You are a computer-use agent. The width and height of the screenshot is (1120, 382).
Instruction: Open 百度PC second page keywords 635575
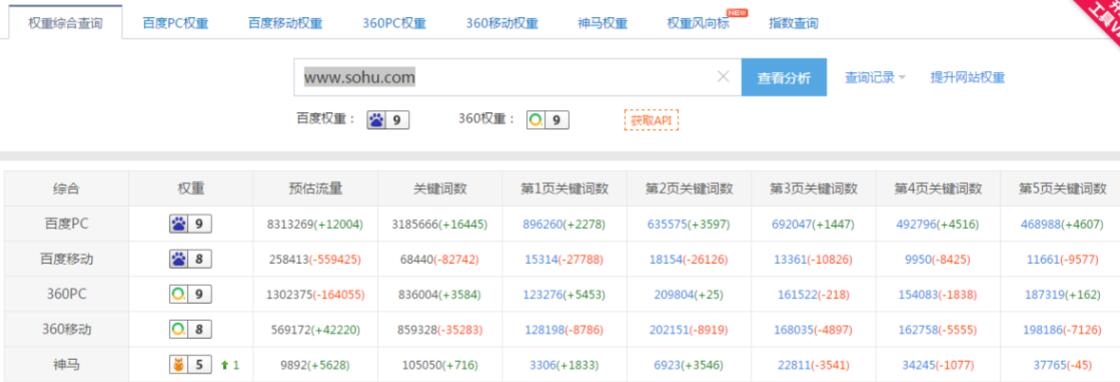pyautogui.click(x=667, y=224)
